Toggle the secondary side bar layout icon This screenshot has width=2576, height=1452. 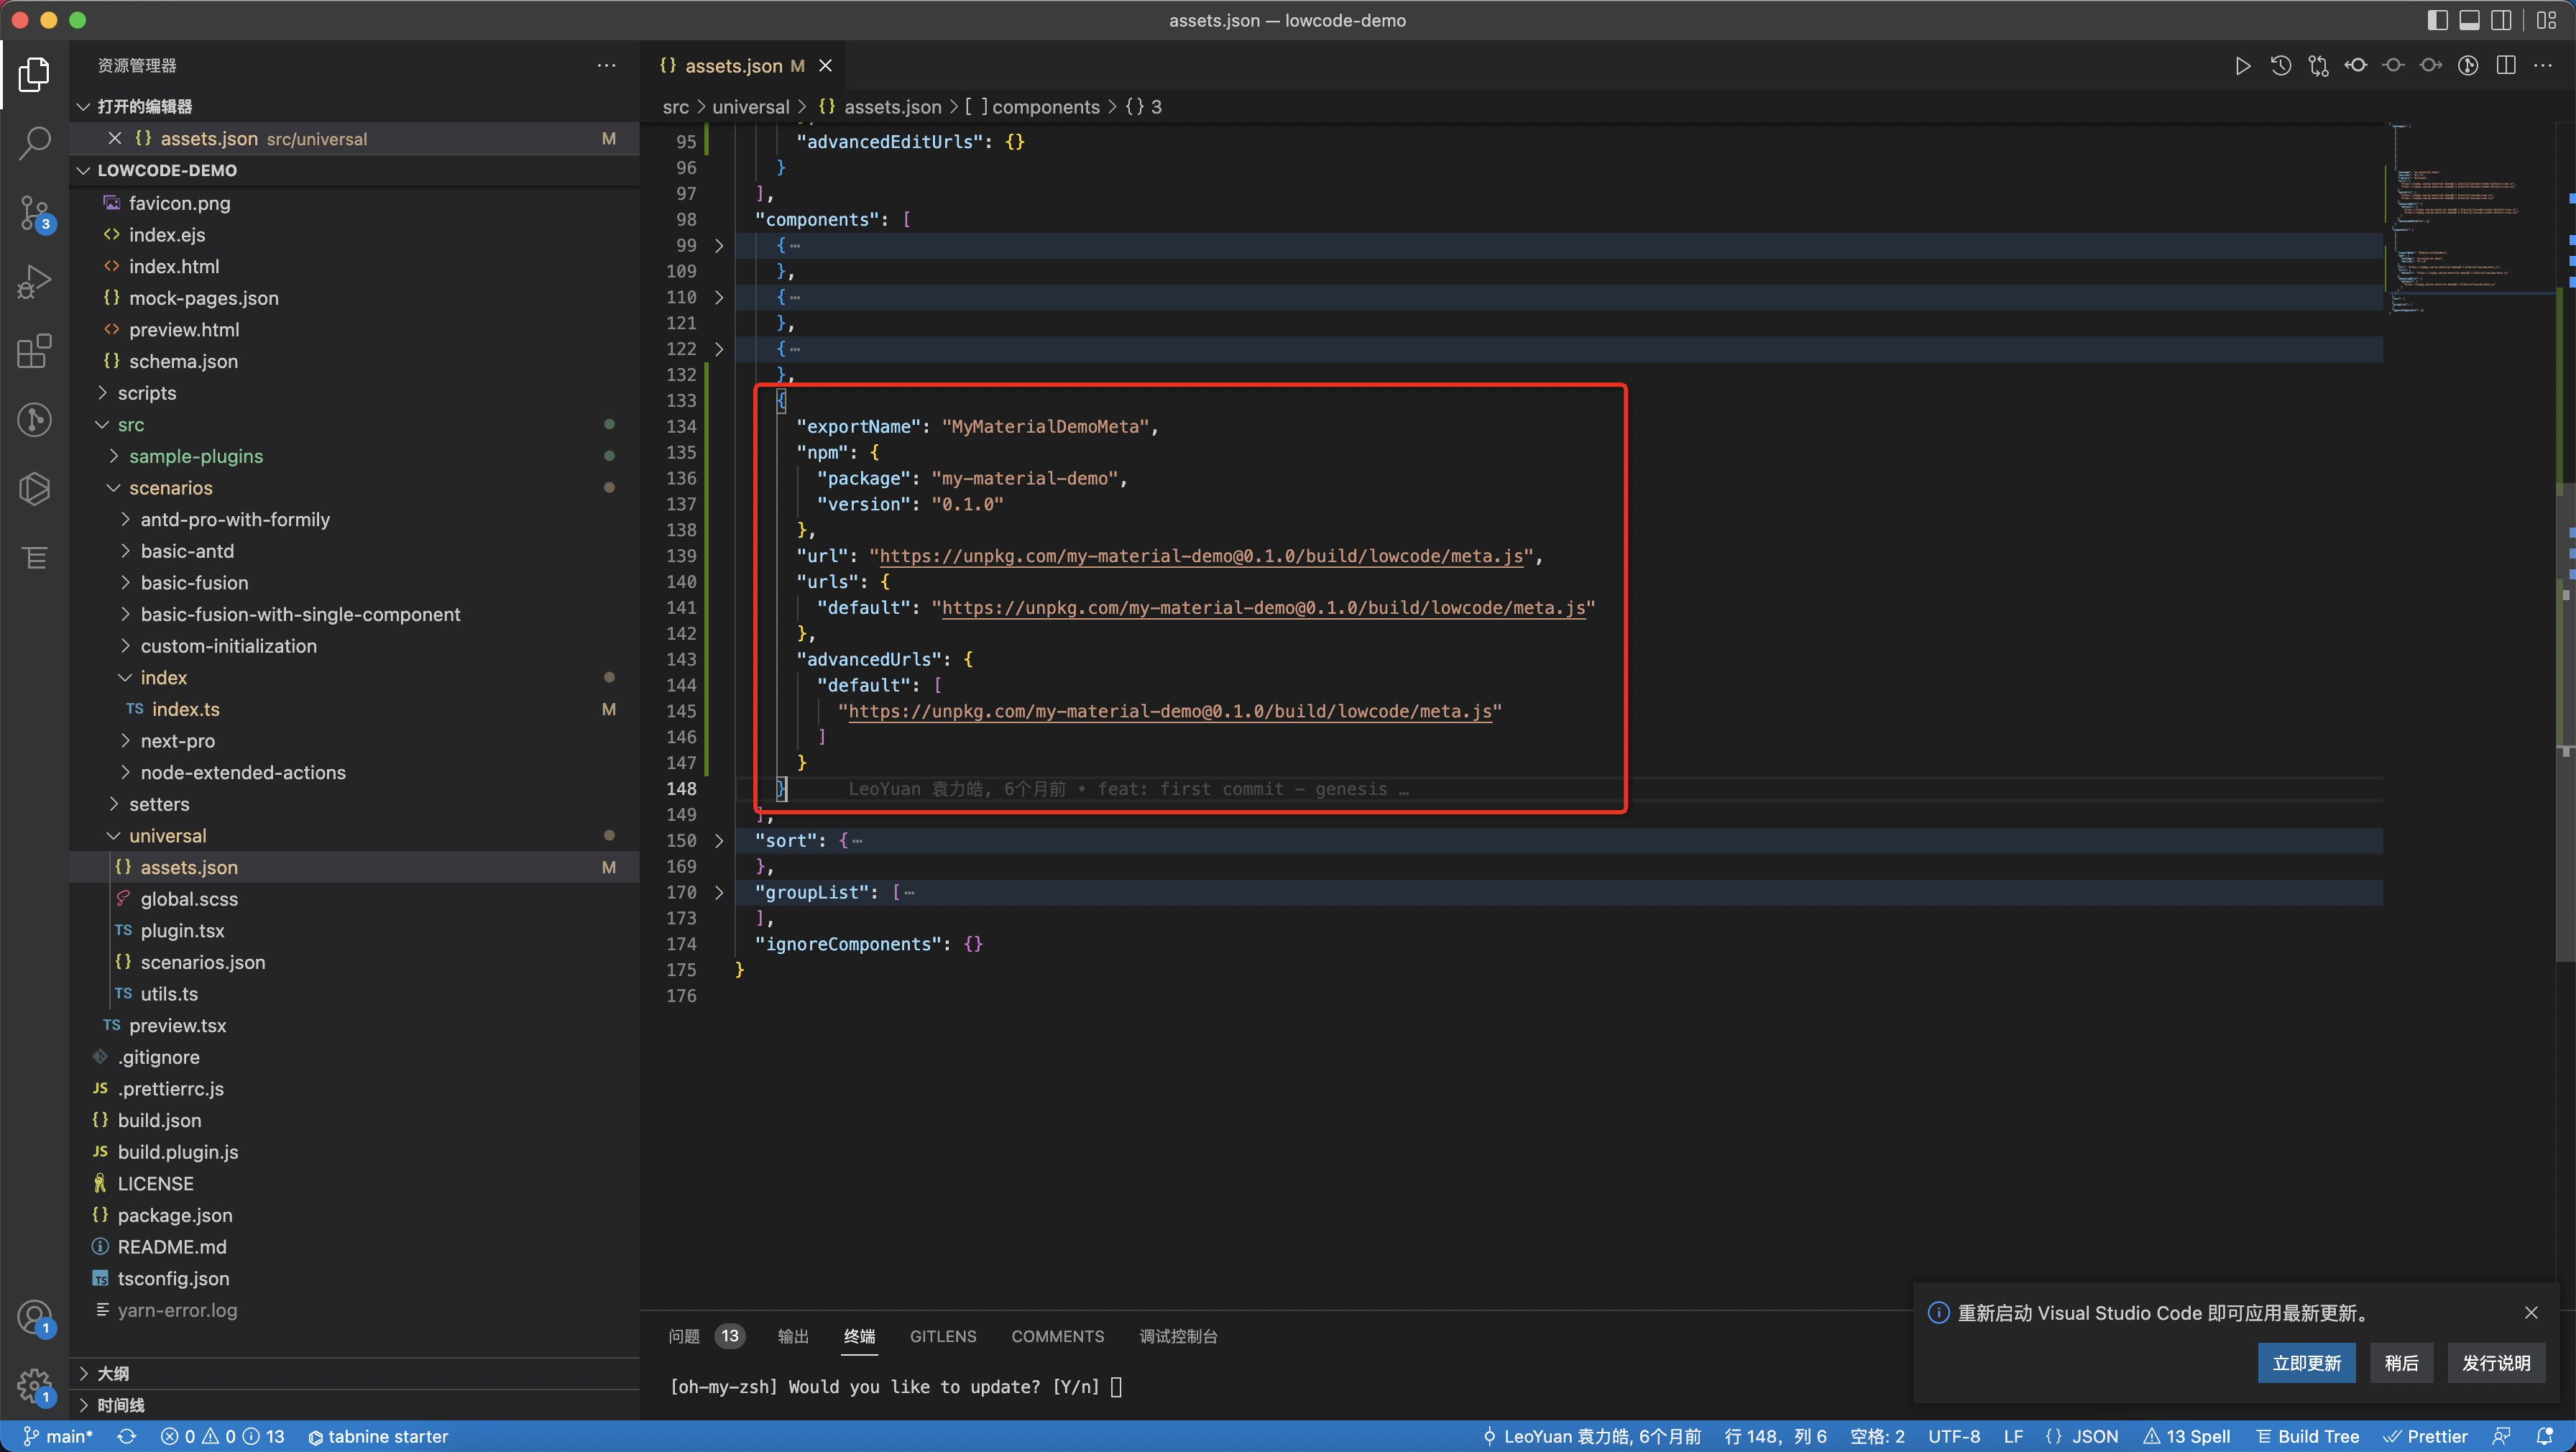tap(2501, 20)
